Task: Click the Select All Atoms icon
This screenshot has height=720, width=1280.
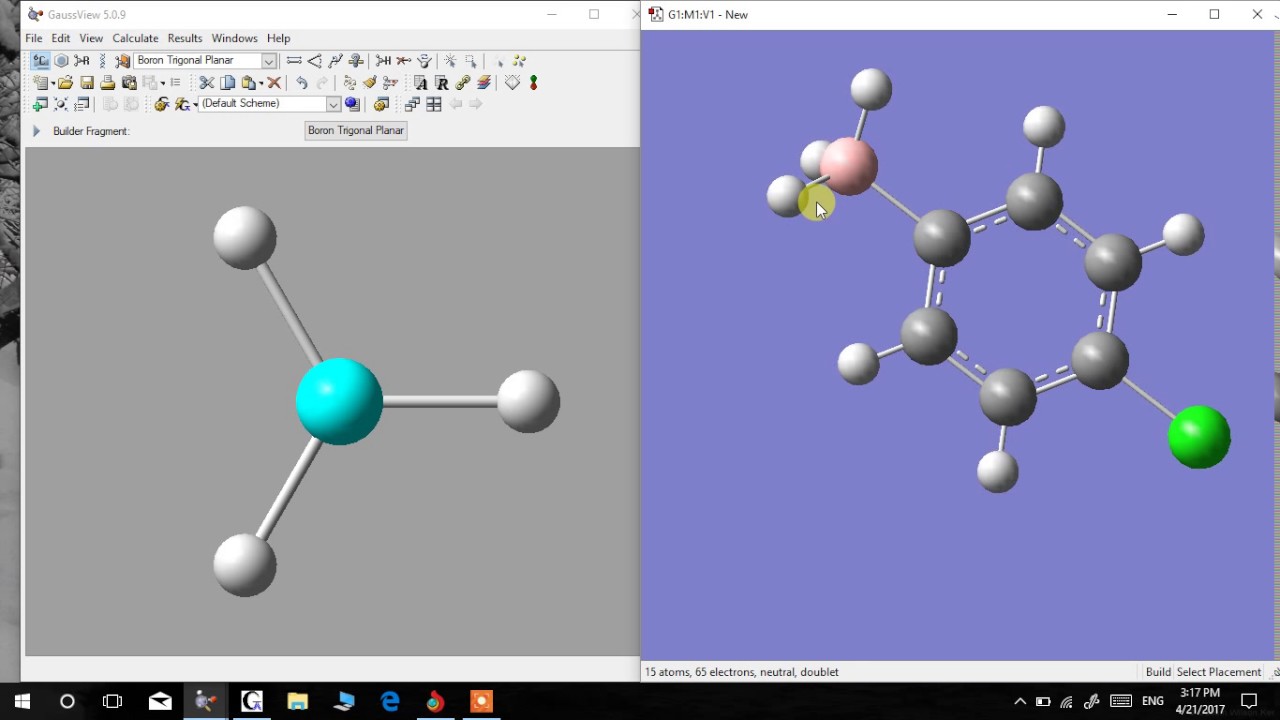Action: (x=519, y=61)
